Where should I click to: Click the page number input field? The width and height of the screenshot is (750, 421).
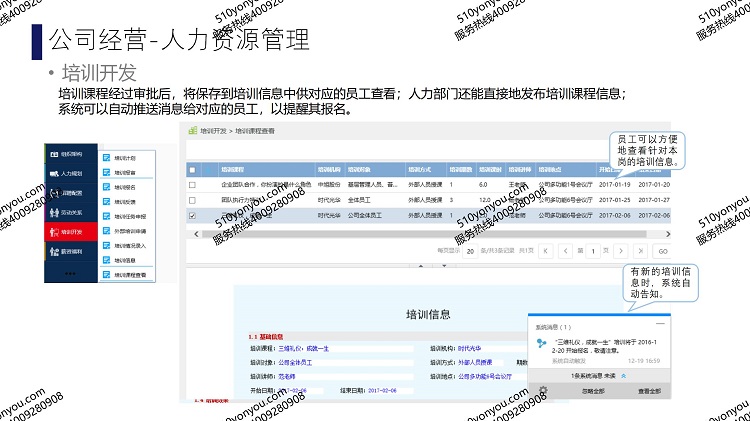[591, 250]
